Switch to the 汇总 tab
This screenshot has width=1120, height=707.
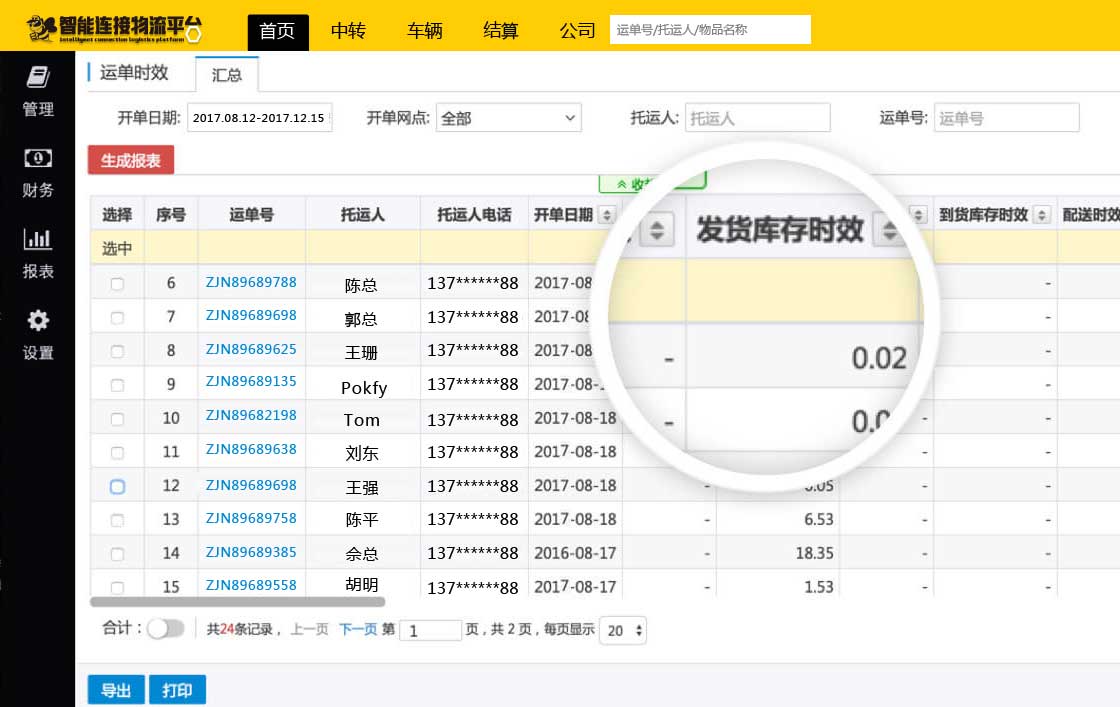click(x=227, y=75)
